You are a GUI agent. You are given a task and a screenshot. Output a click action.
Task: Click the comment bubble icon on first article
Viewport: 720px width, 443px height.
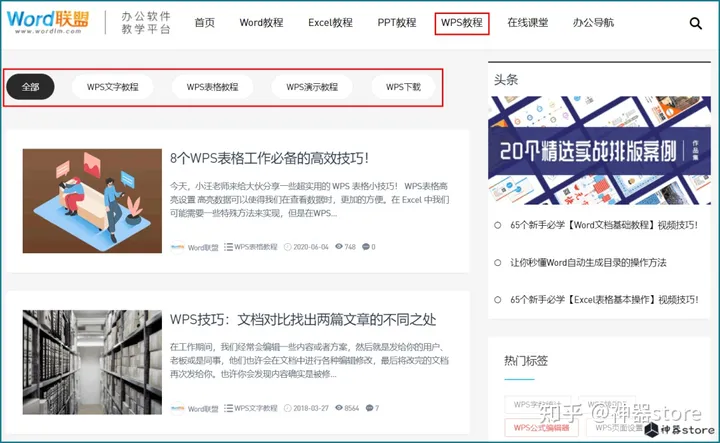(x=365, y=246)
